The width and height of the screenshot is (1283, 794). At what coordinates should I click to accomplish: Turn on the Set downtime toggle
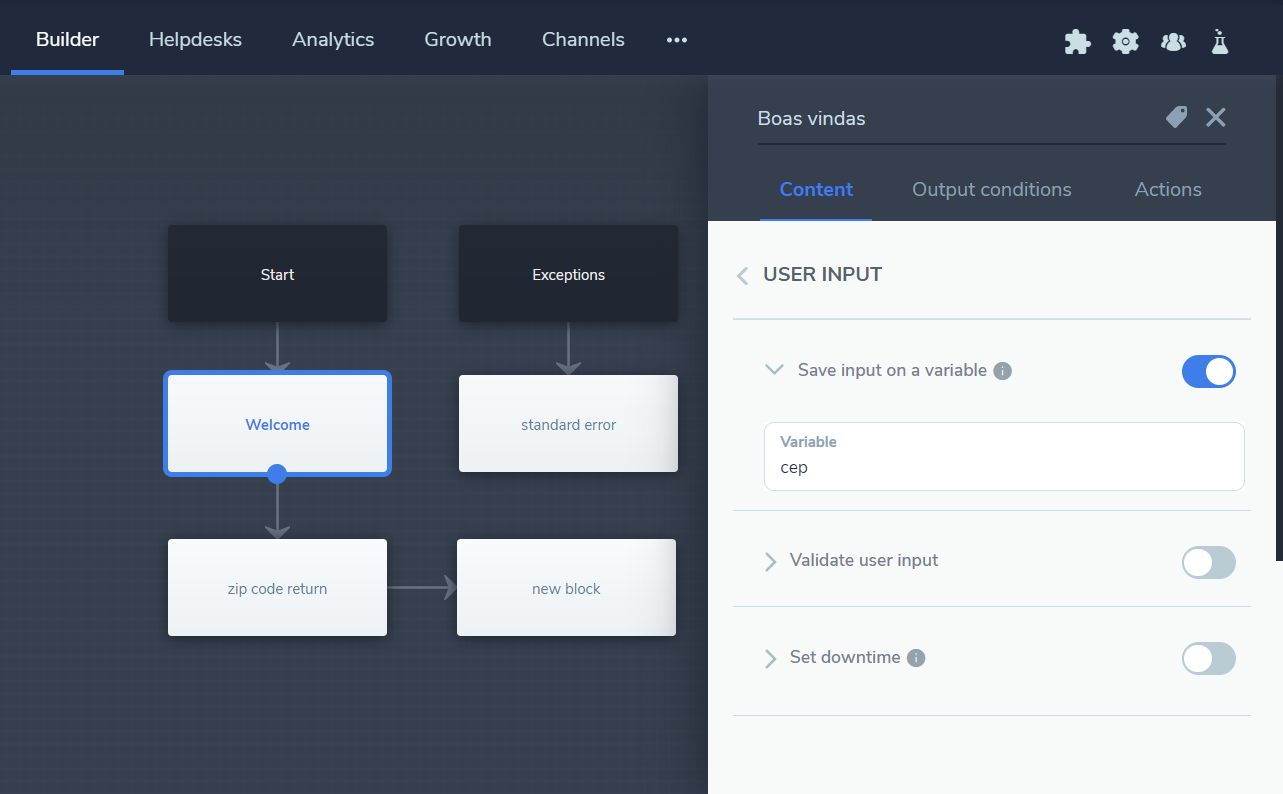pyautogui.click(x=1208, y=659)
